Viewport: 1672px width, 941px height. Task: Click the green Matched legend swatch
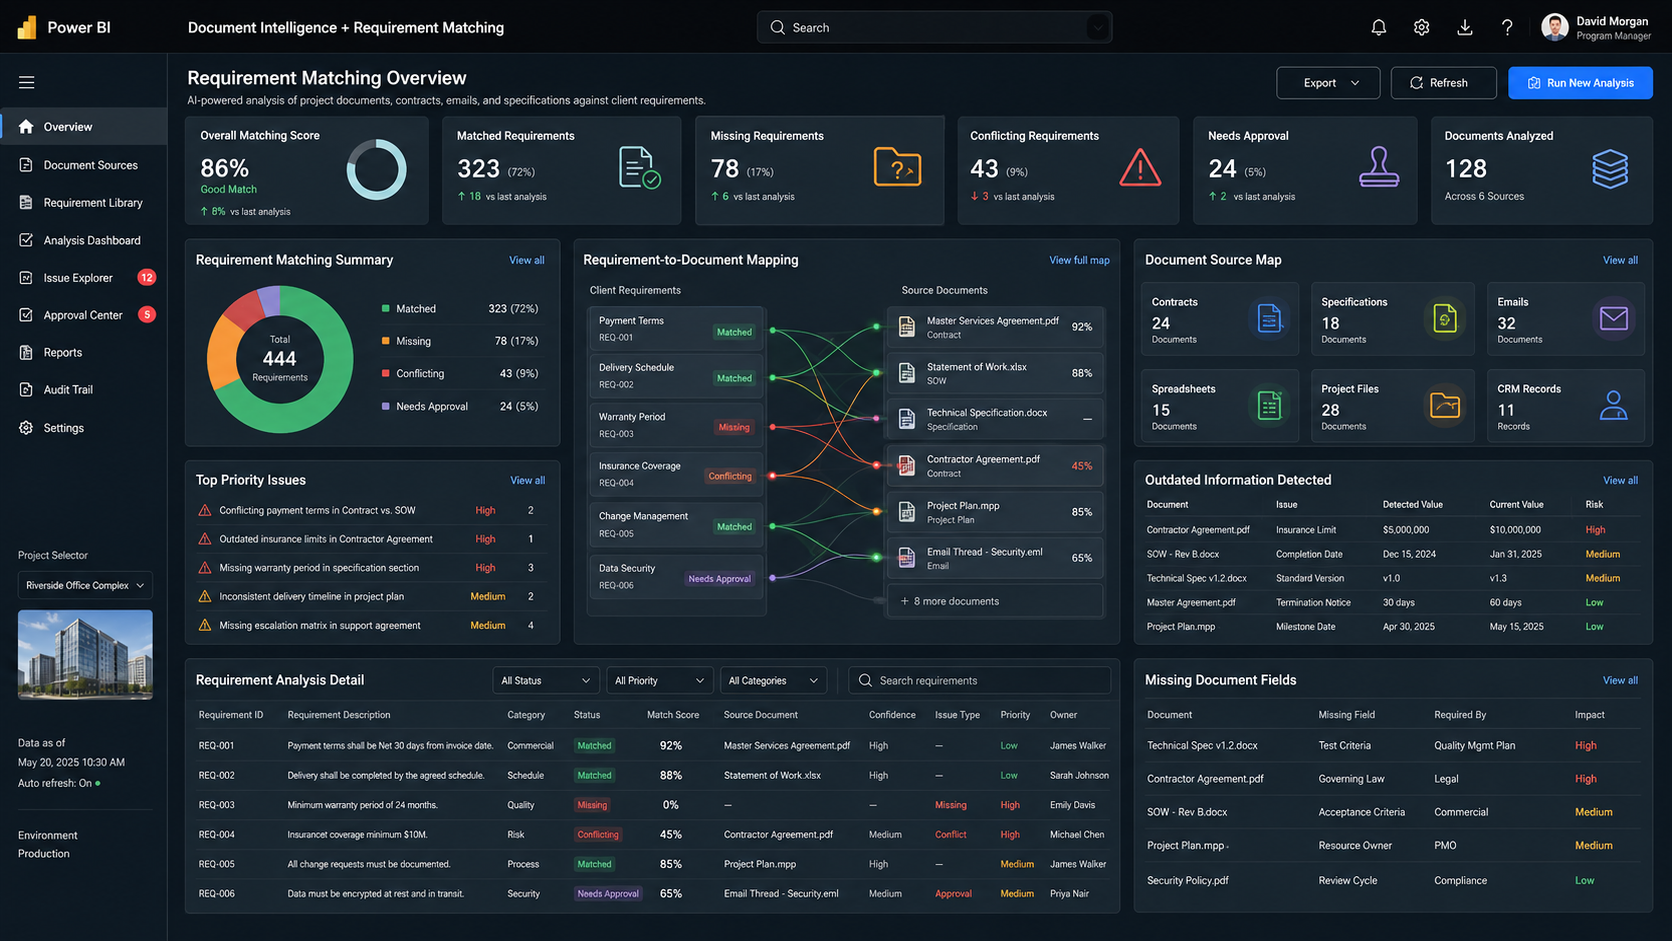click(x=386, y=309)
